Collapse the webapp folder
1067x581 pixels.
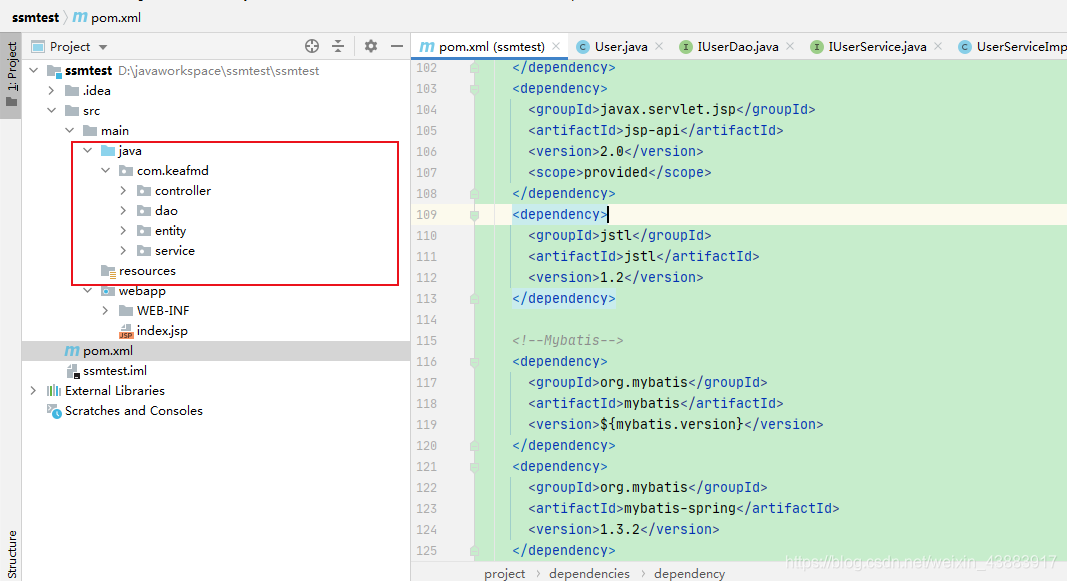pos(87,290)
